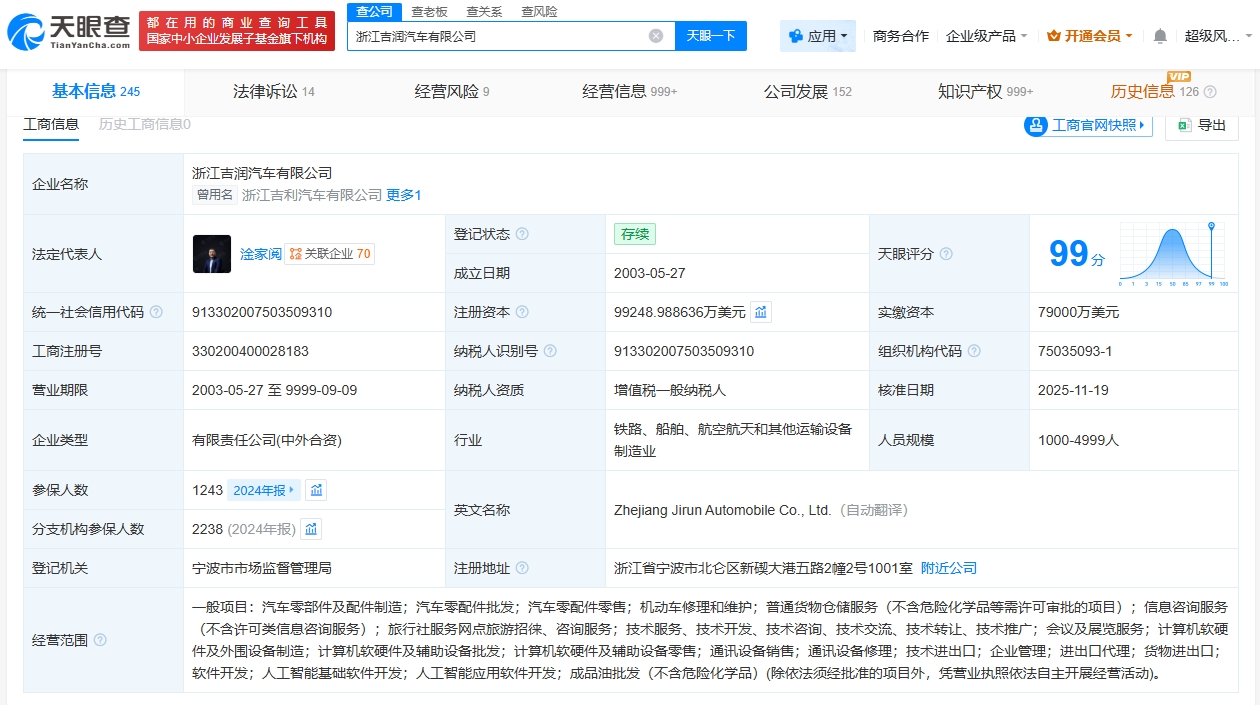1260x705 pixels.
Task: Select the 查老板 search mode
Action: pyautogui.click(x=429, y=12)
